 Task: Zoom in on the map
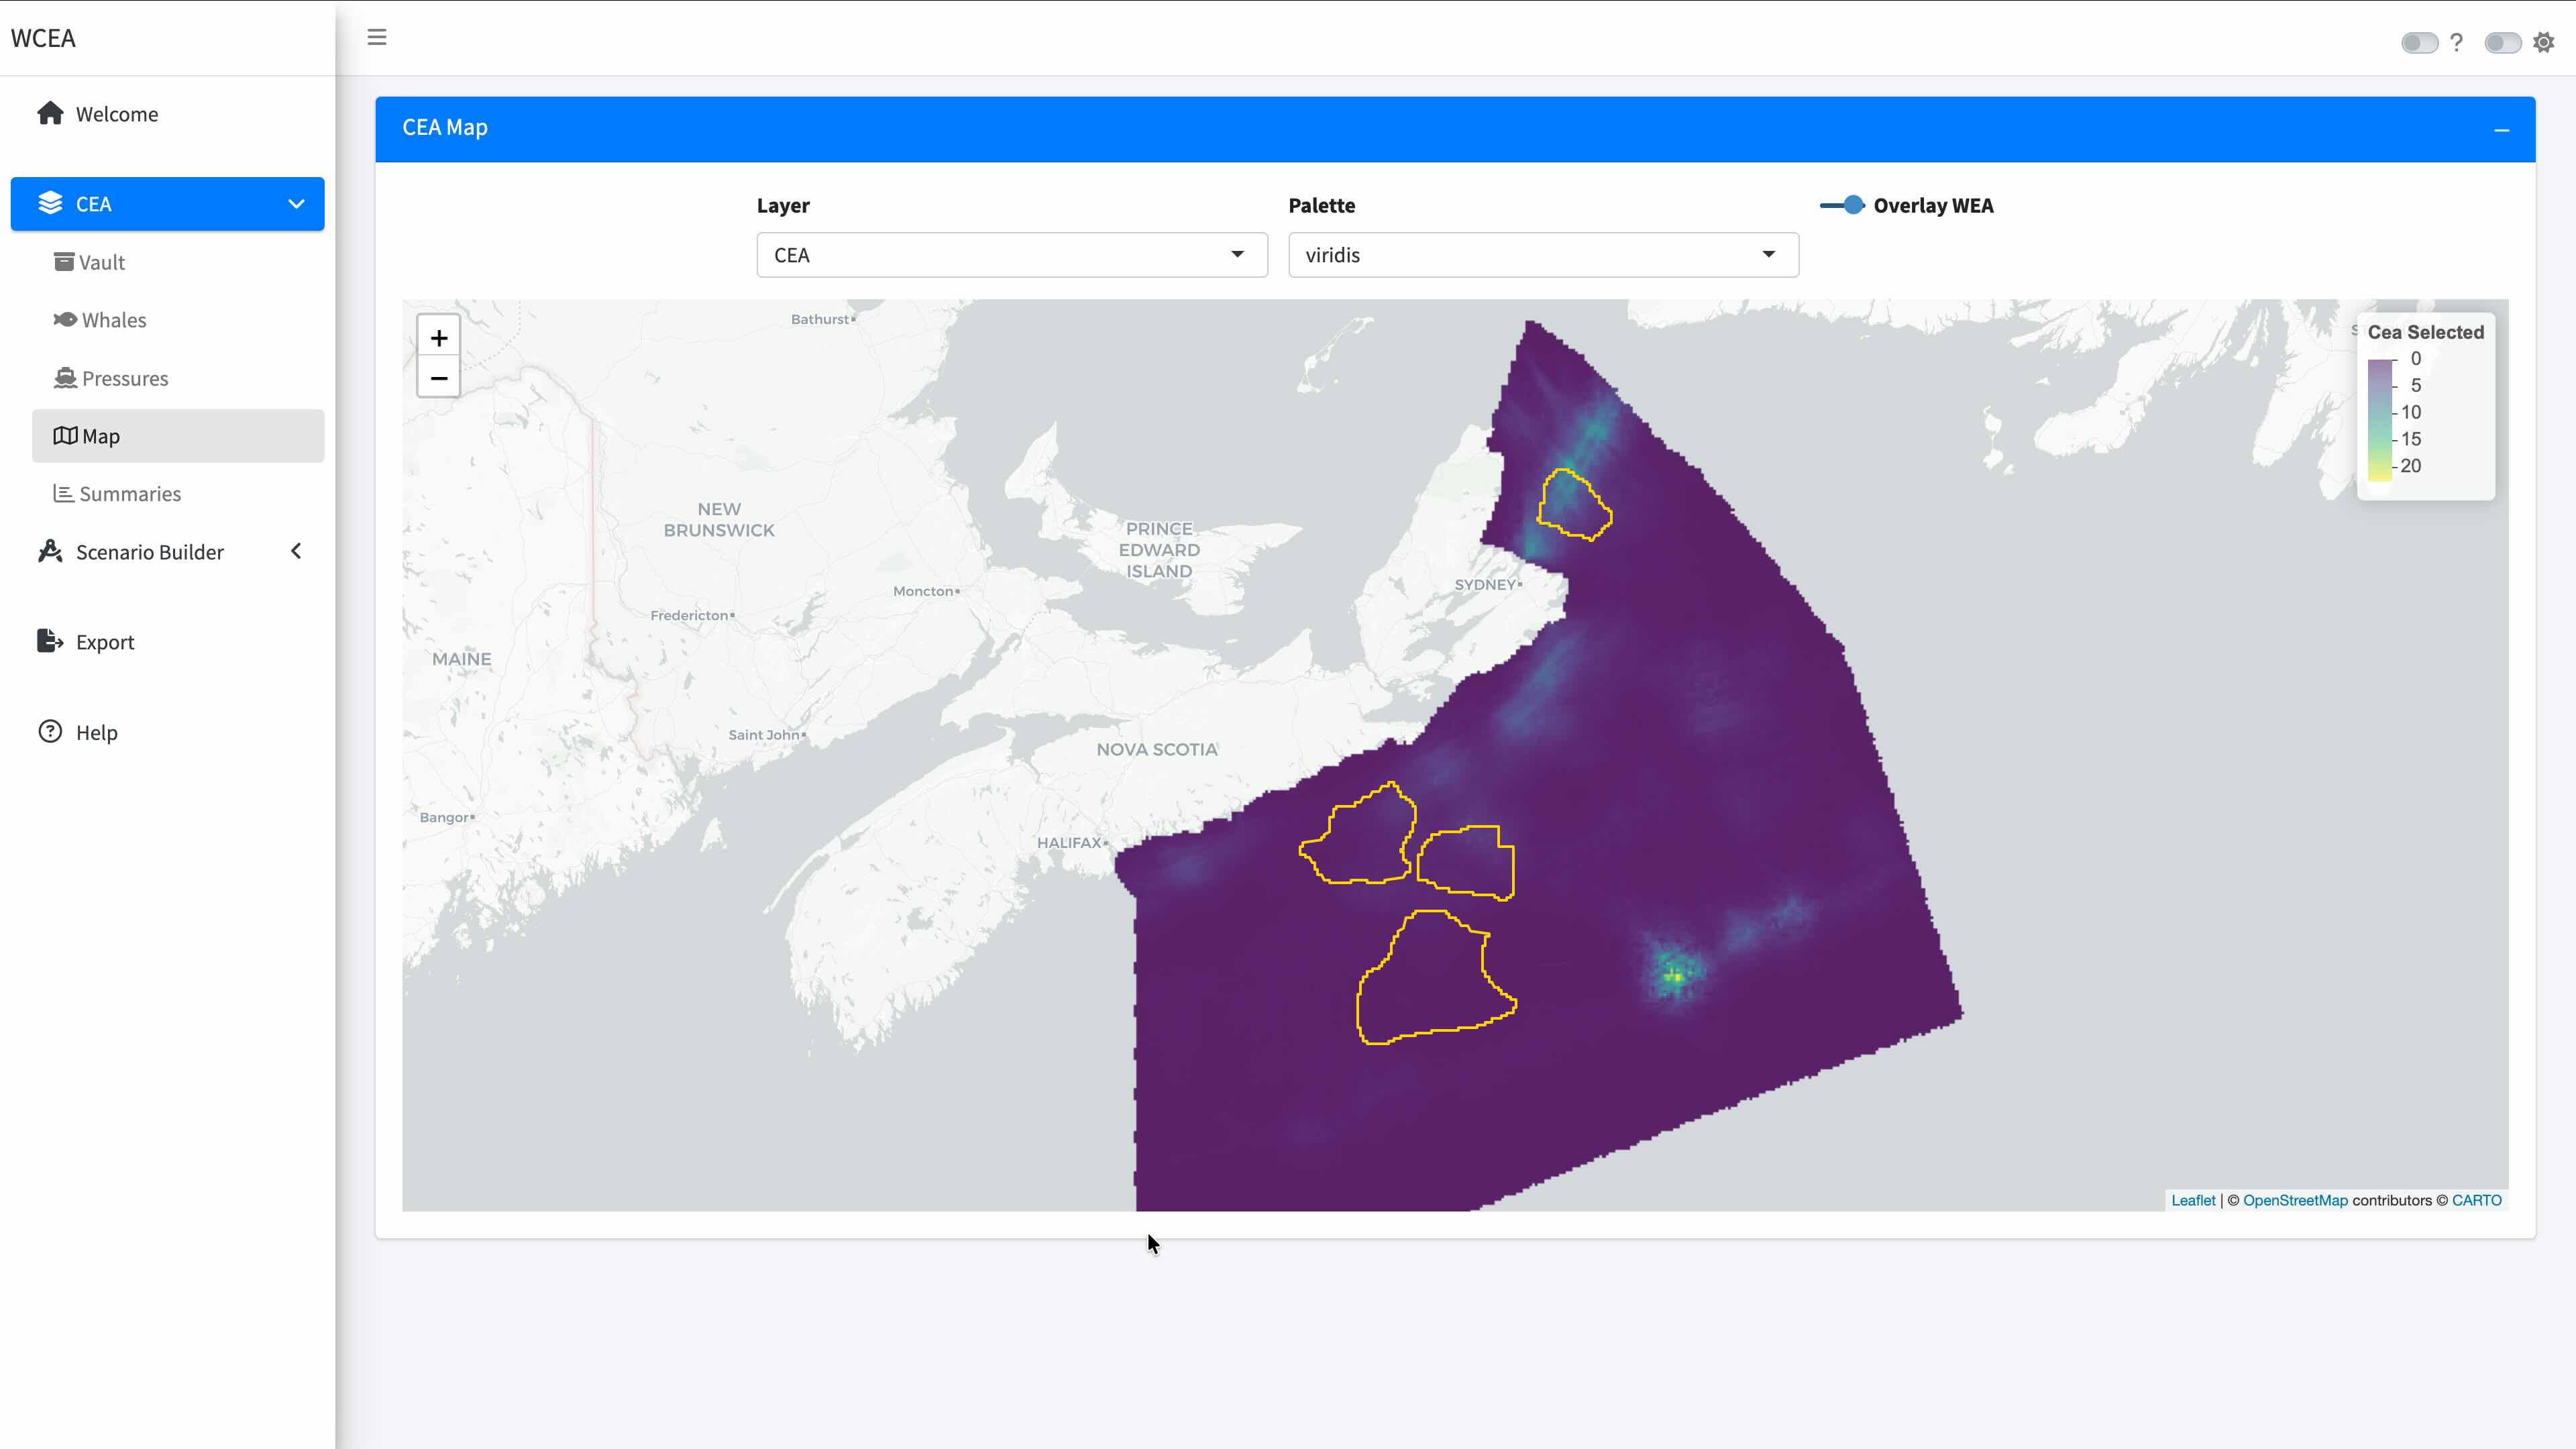[438, 338]
